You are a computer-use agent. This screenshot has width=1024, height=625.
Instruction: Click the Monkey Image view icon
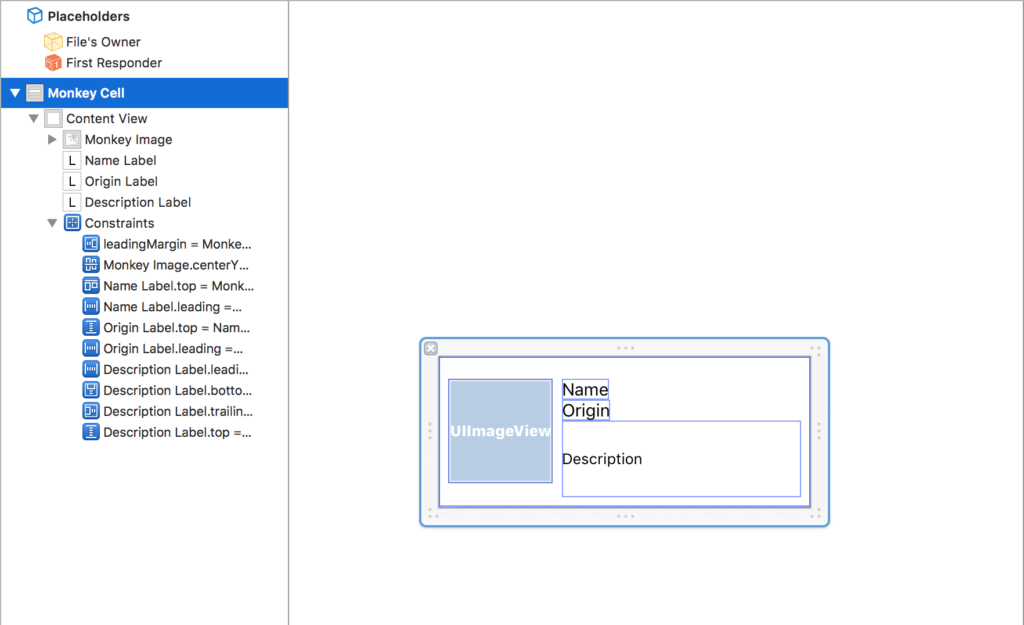click(x=72, y=140)
